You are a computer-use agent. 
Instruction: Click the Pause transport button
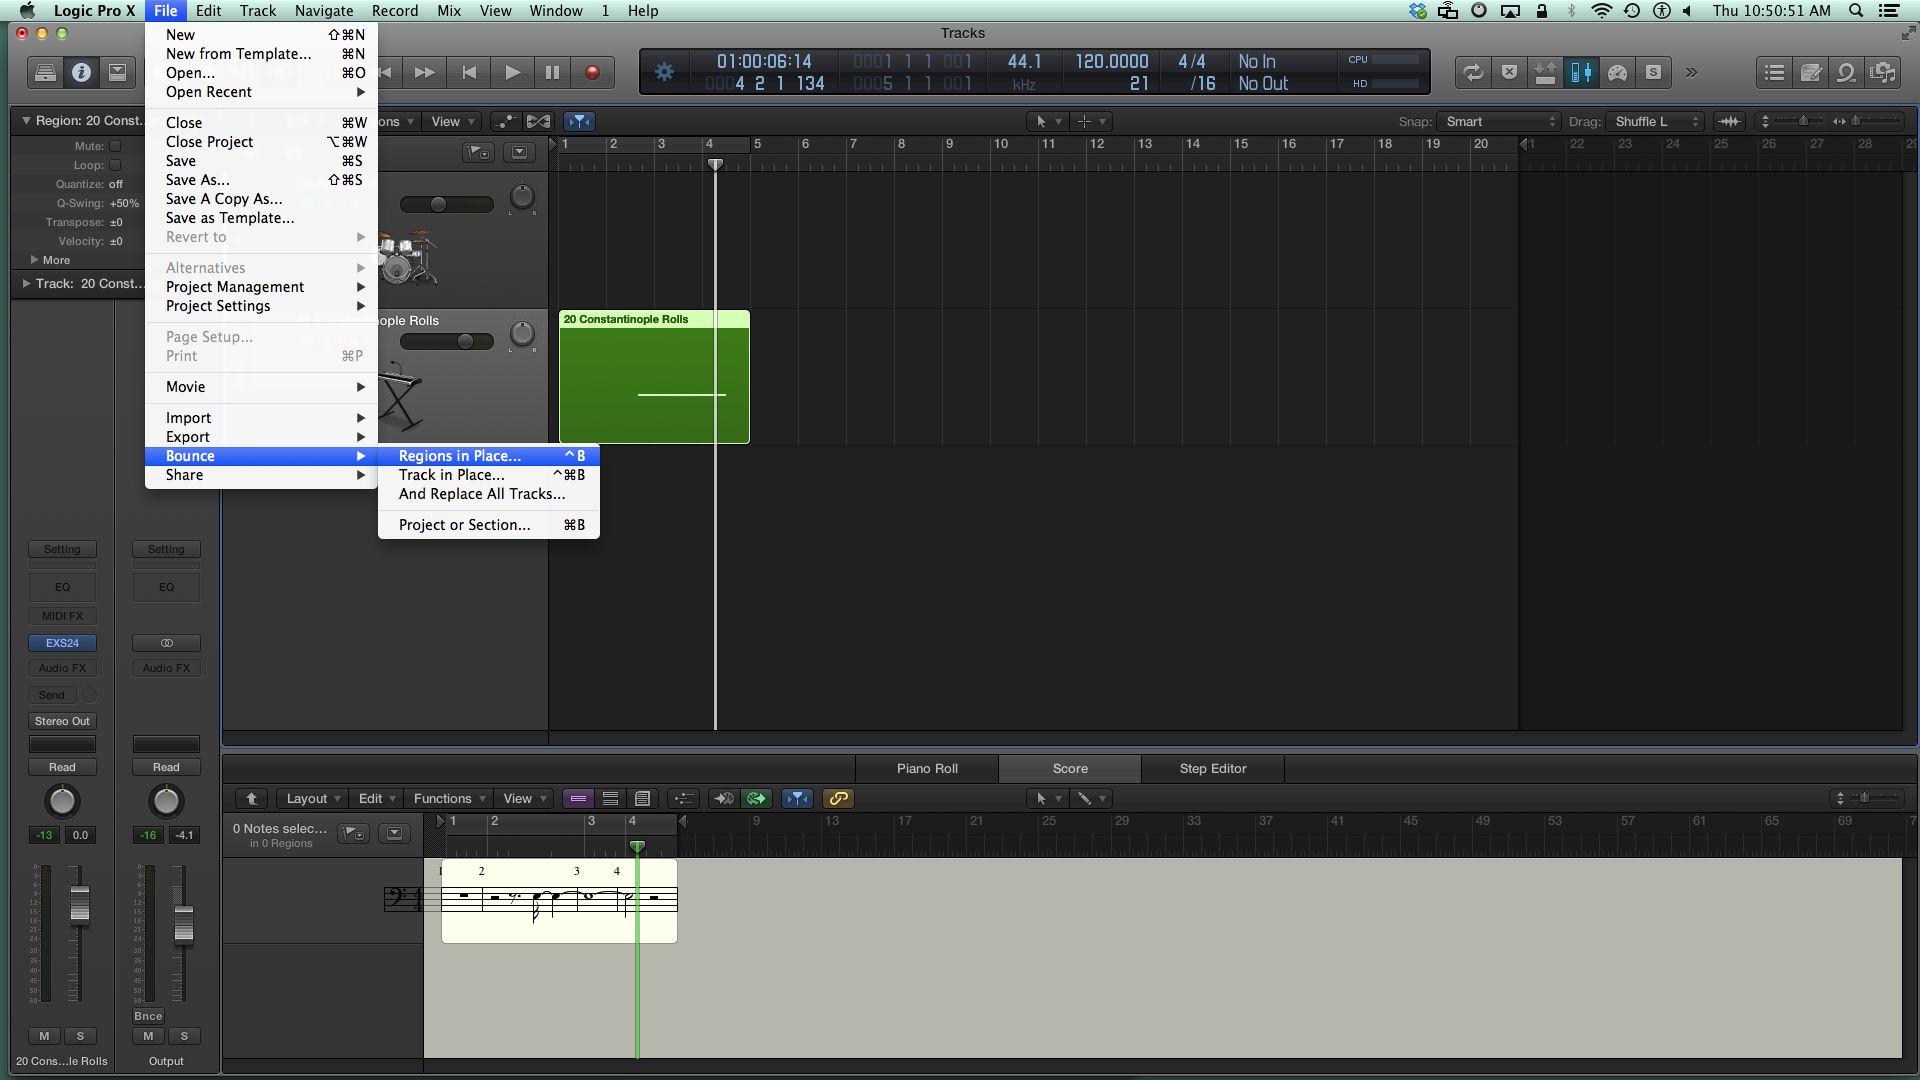(x=552, y=72)
